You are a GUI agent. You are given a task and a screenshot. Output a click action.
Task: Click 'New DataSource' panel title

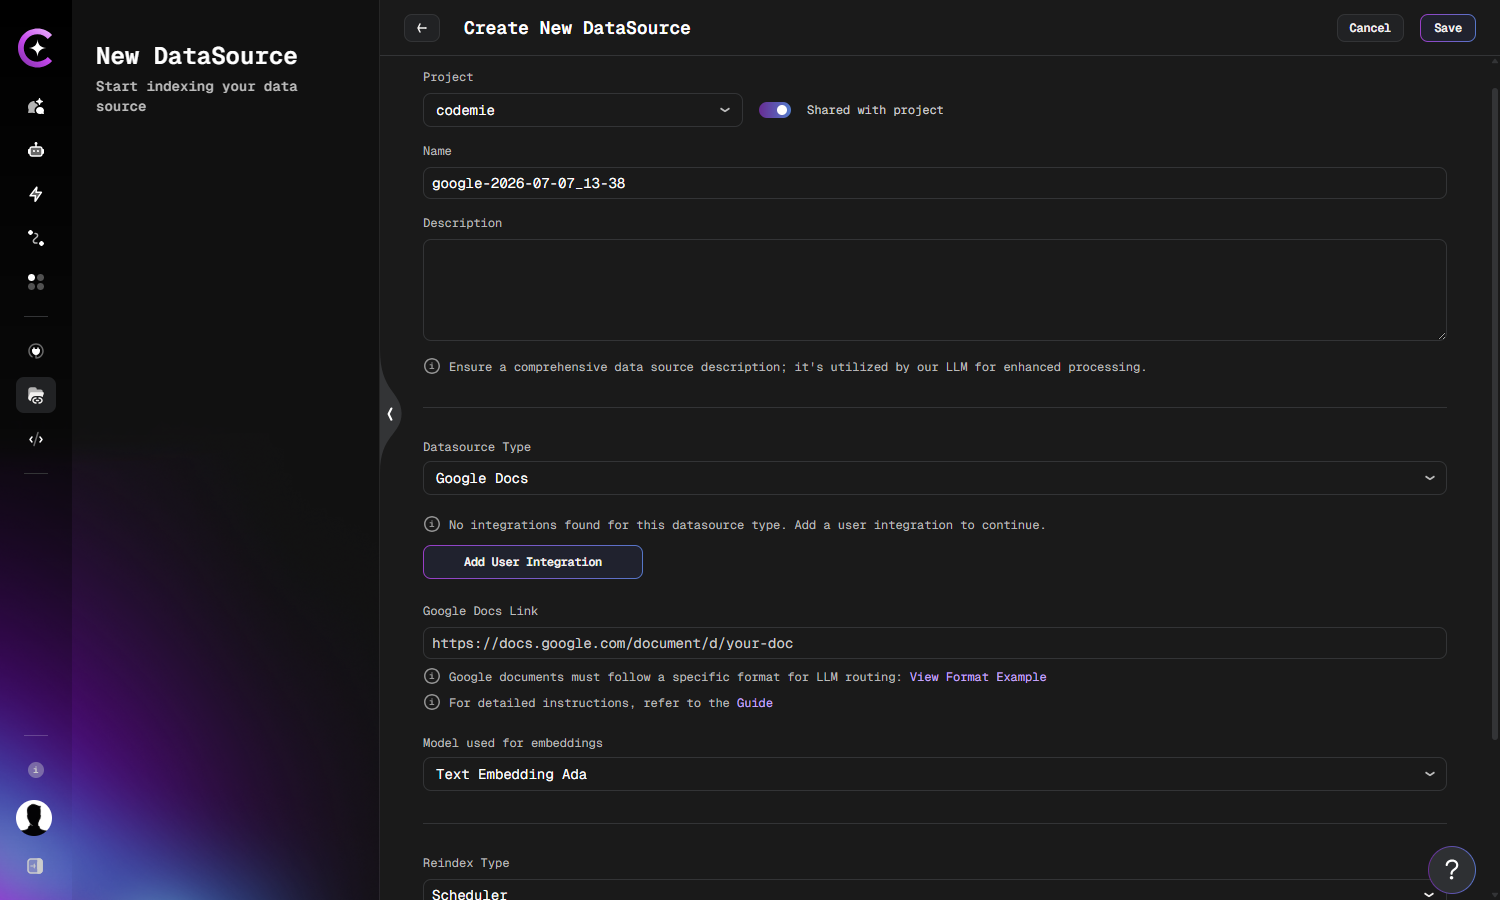[197, 56]
